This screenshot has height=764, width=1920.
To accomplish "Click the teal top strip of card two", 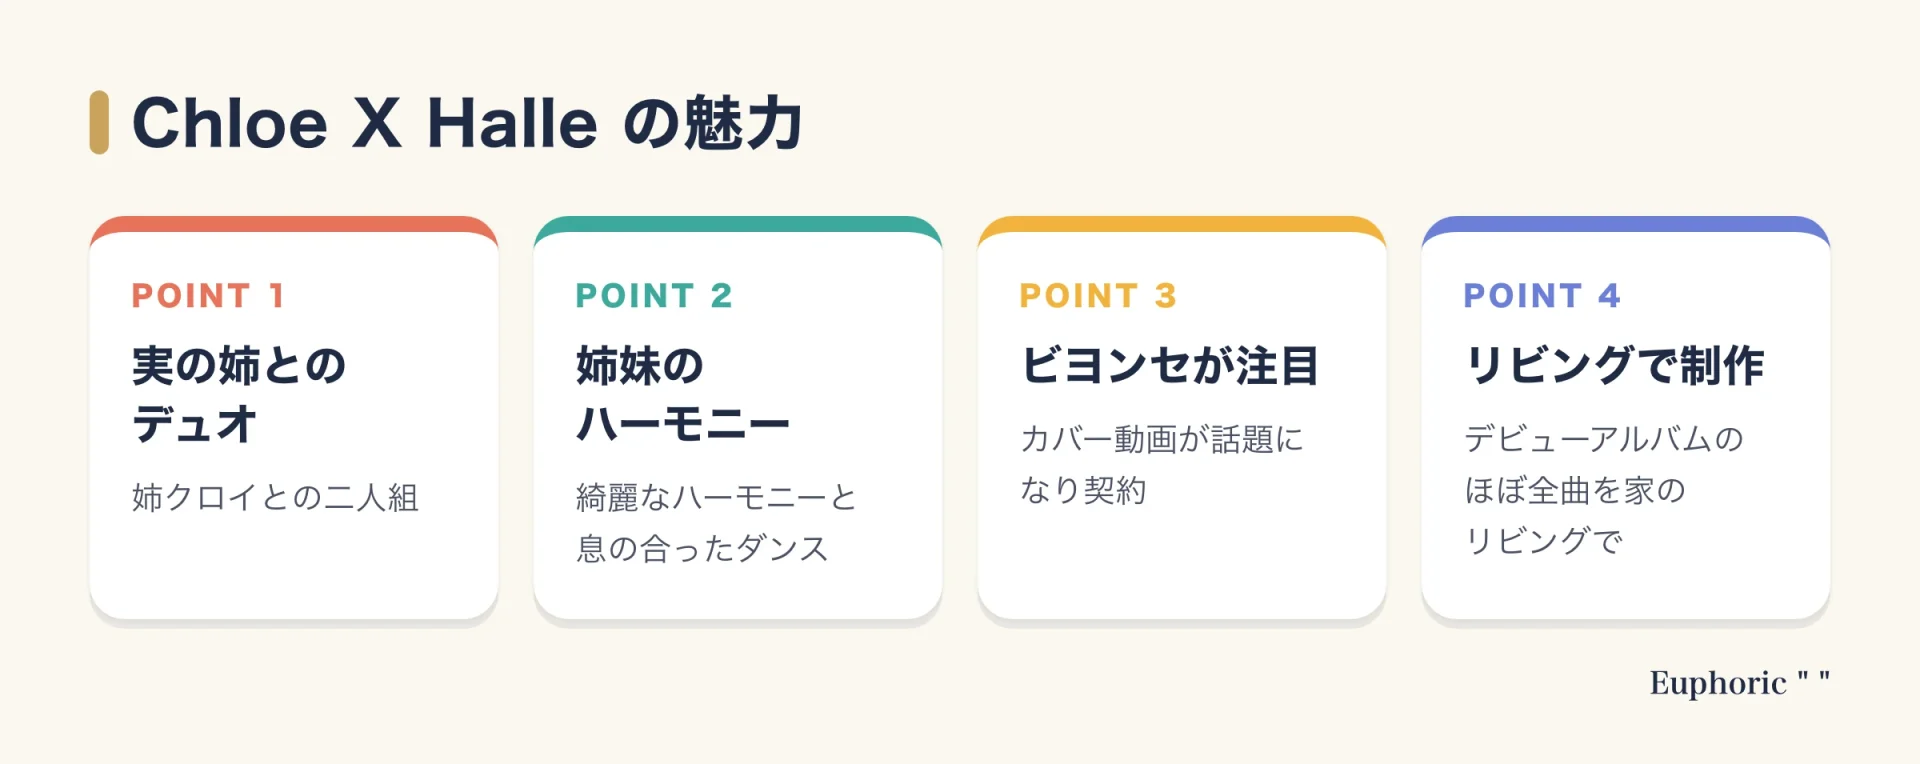I will pos(738,224).
